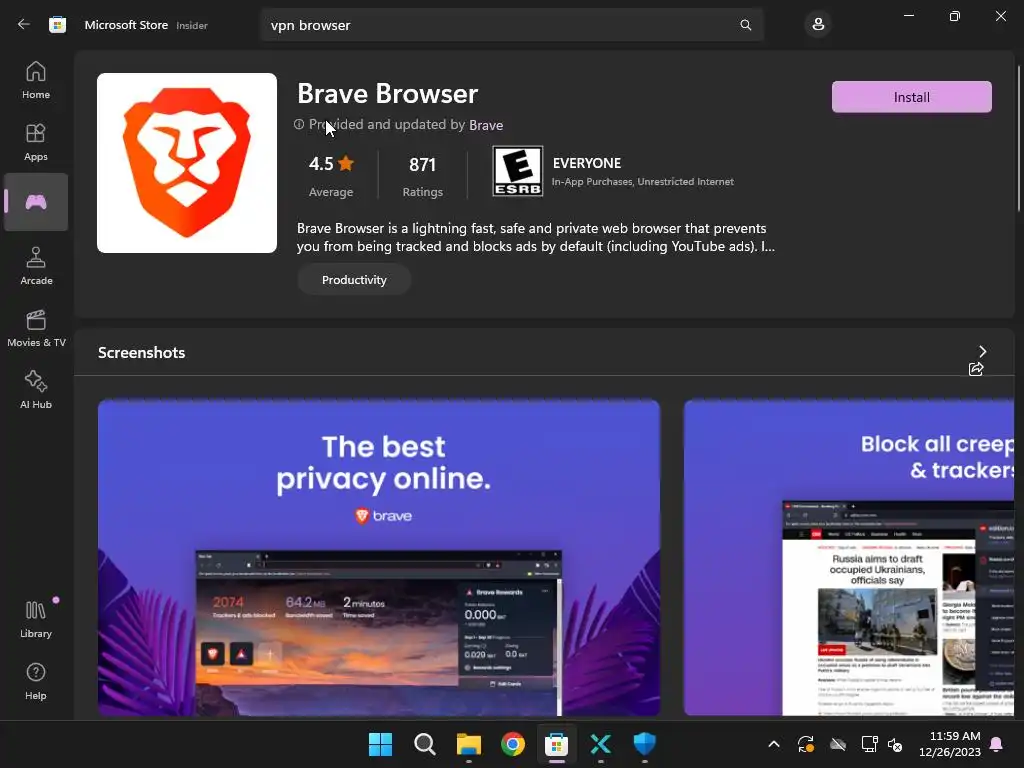Click the EVERYONE rating label

tap(587, 163)
